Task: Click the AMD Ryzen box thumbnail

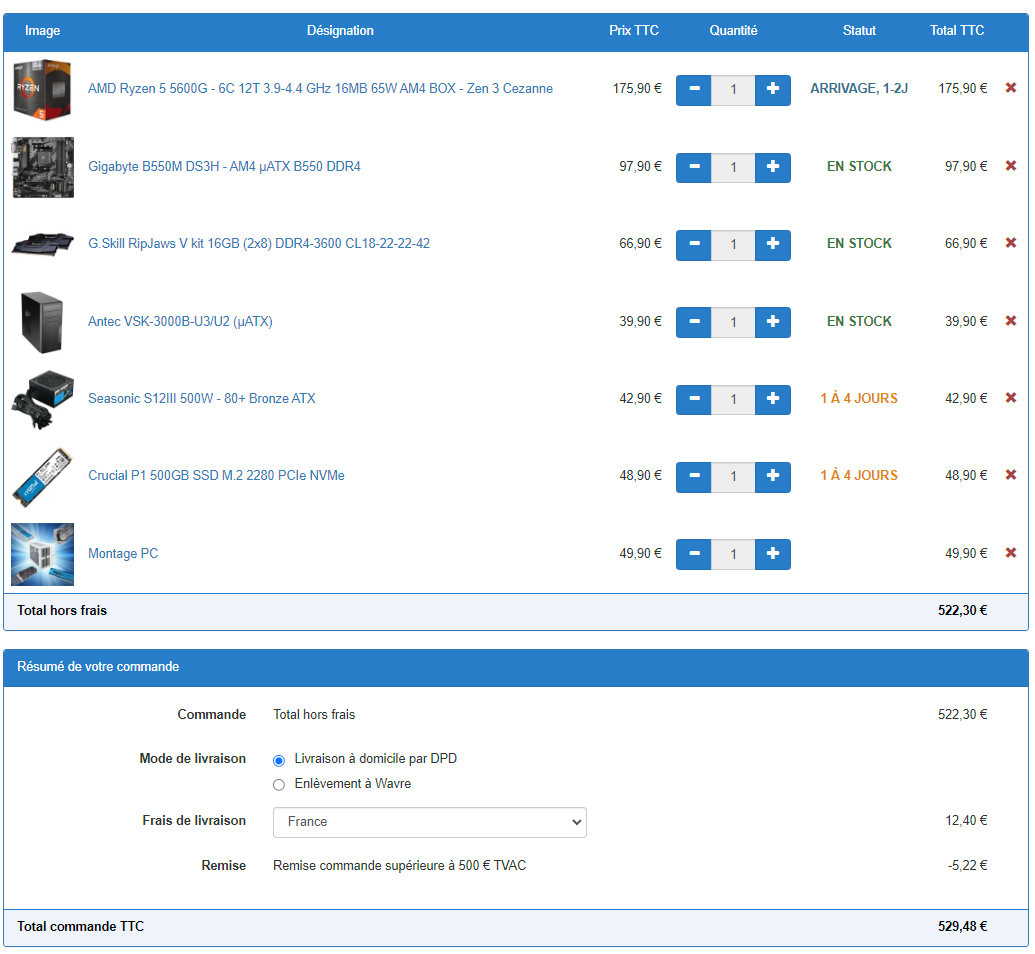Action: [43, 90]
